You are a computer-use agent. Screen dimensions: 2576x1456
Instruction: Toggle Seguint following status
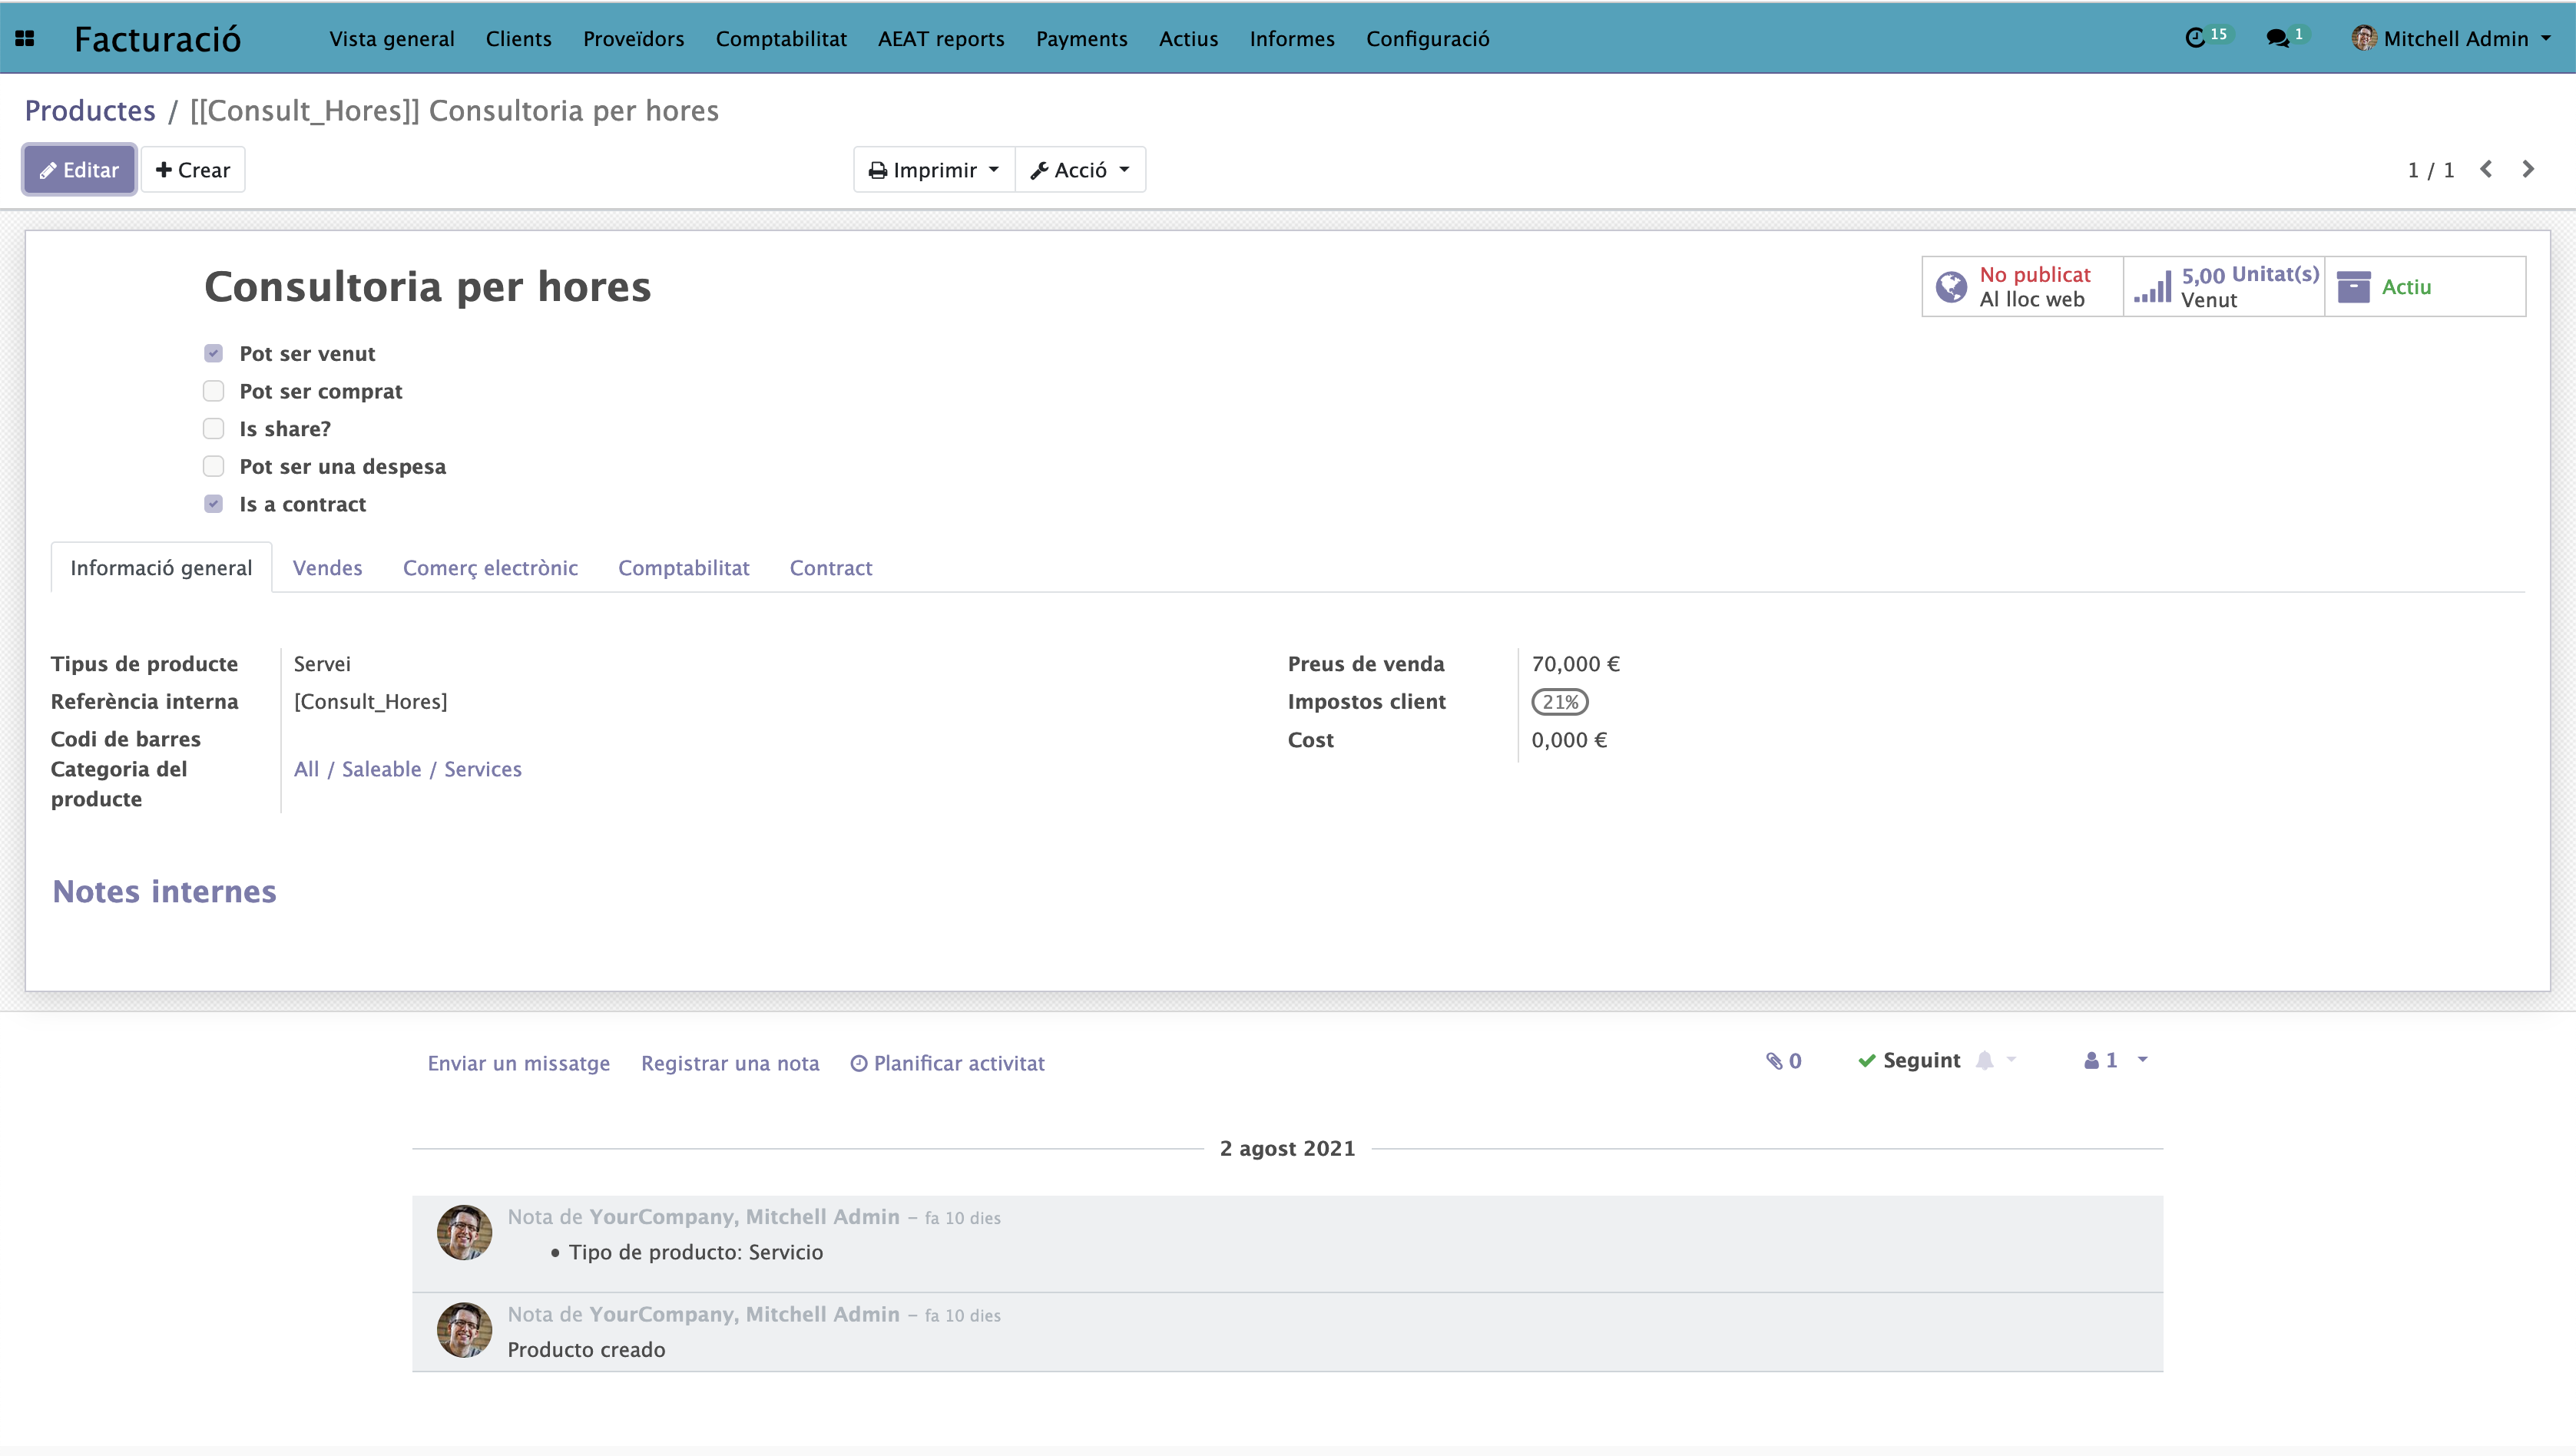coord(1908,1060)
